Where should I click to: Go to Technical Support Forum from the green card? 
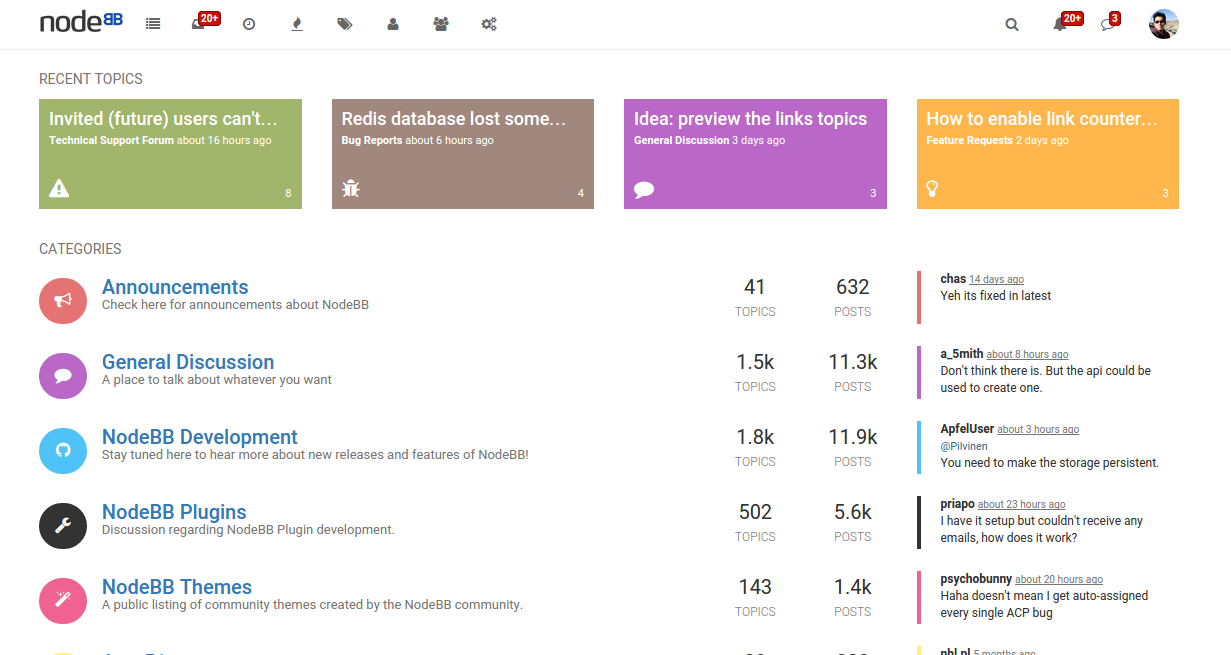[x=111, y=141]
